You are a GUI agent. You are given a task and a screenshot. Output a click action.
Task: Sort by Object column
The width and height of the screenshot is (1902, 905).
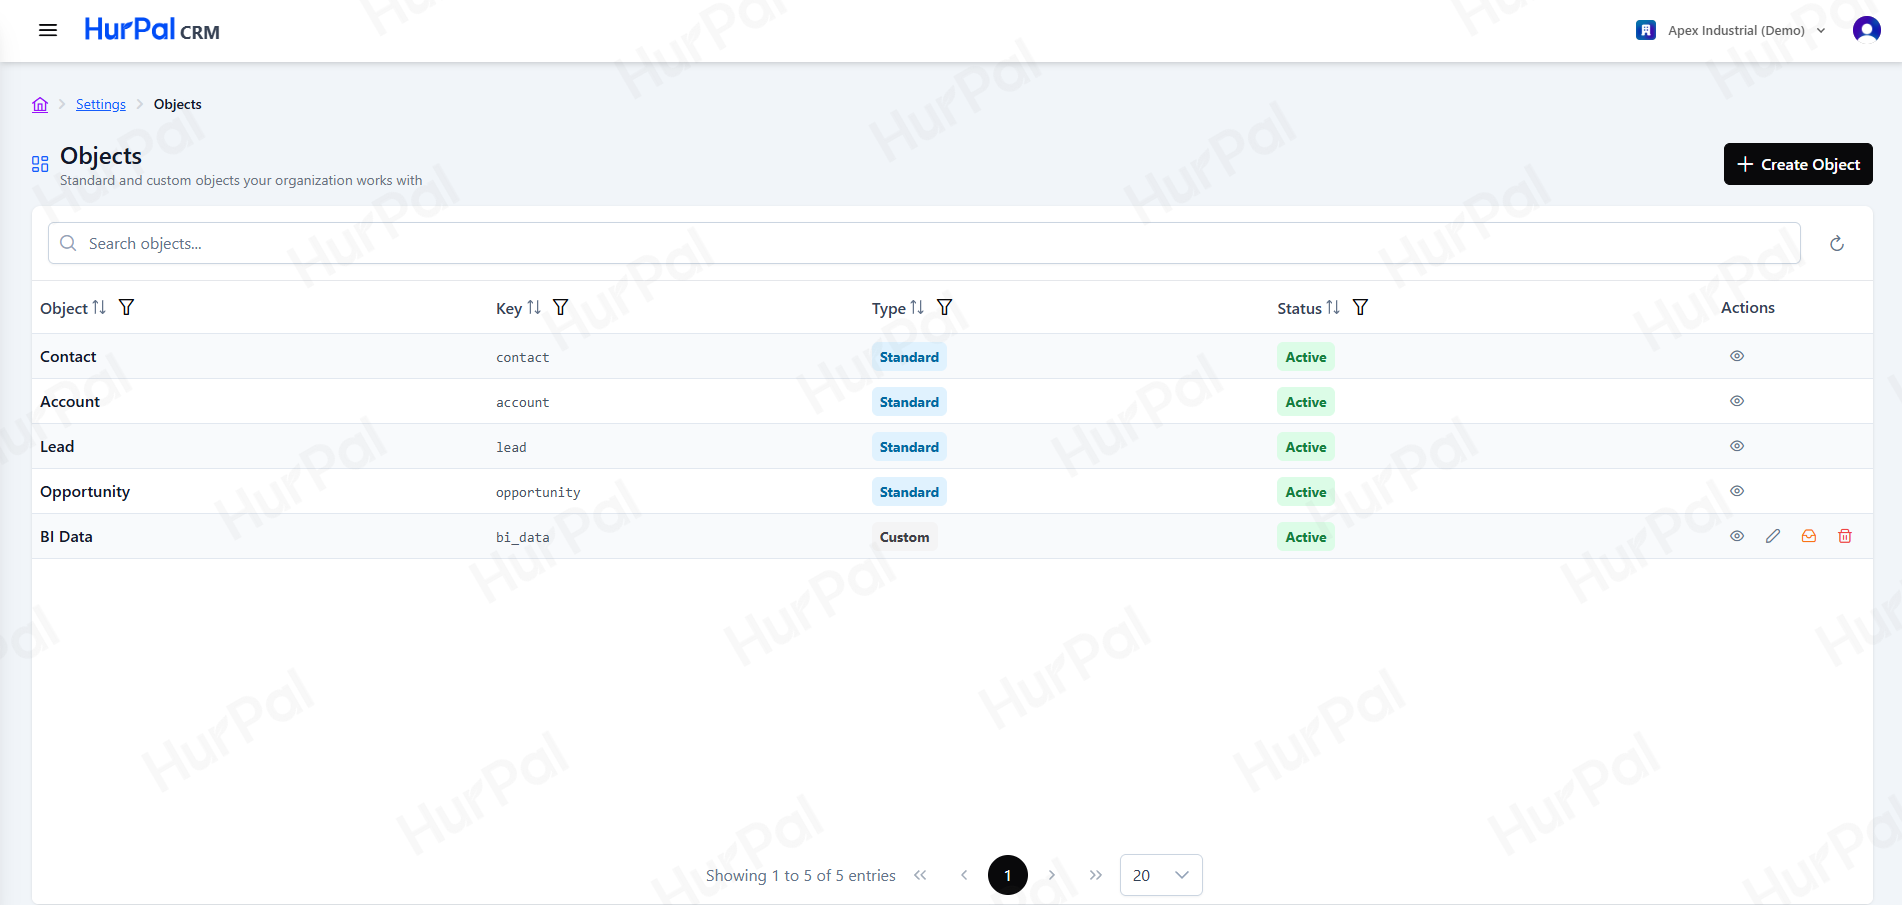(x=99, y=308)
